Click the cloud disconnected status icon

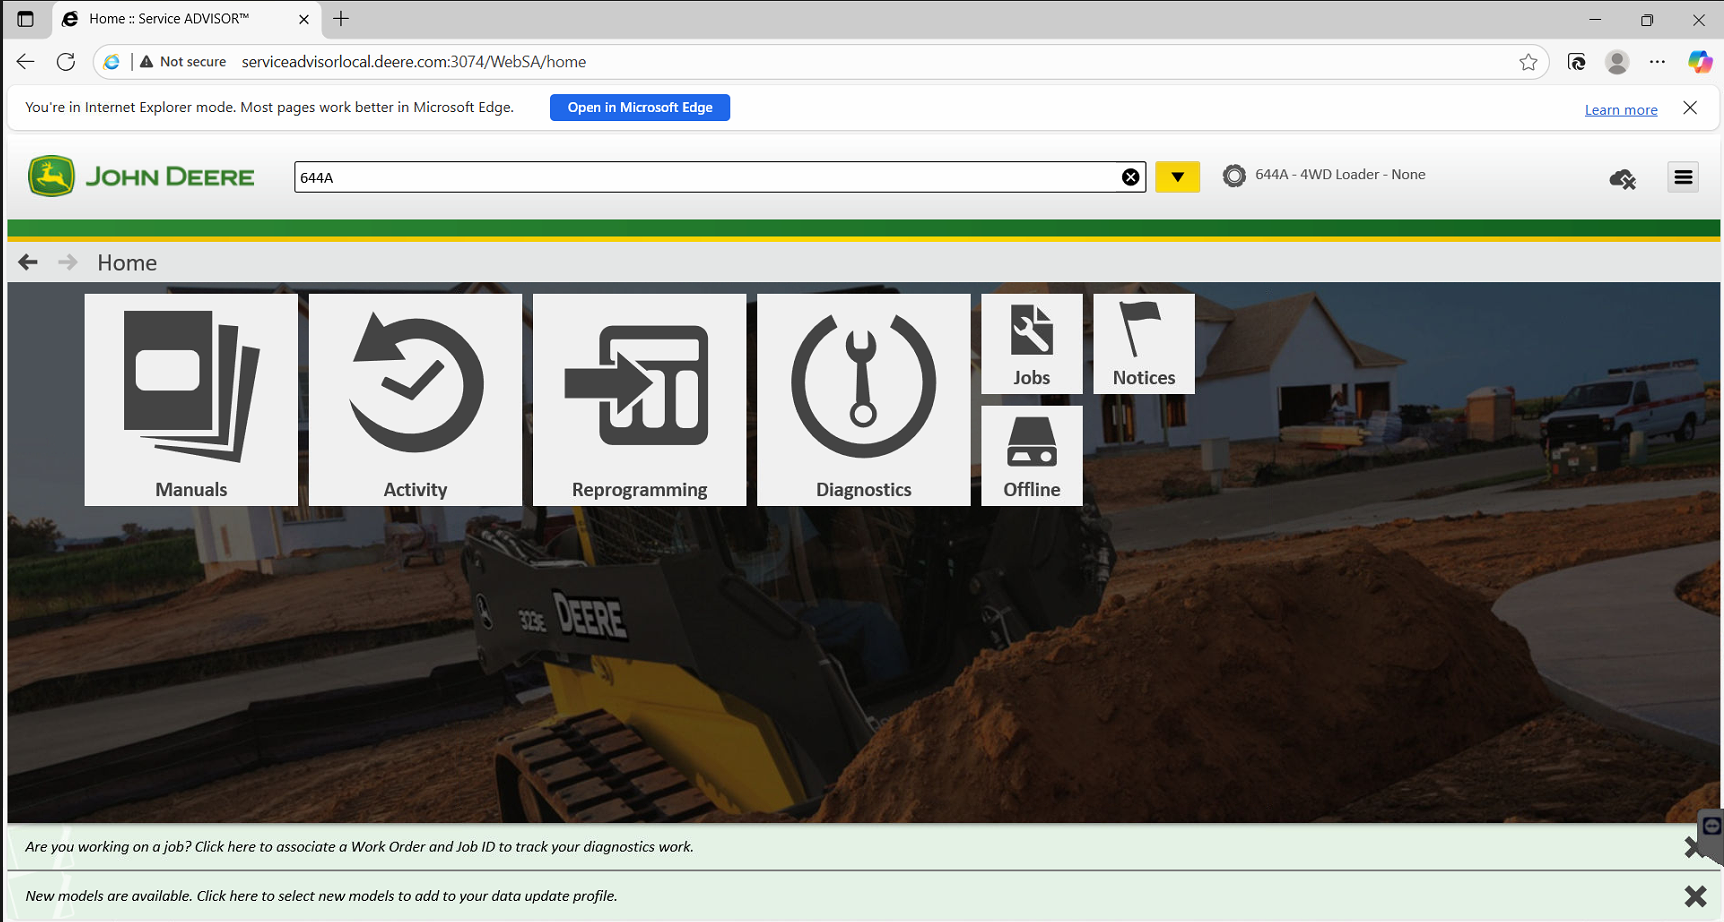point(1622,179)
